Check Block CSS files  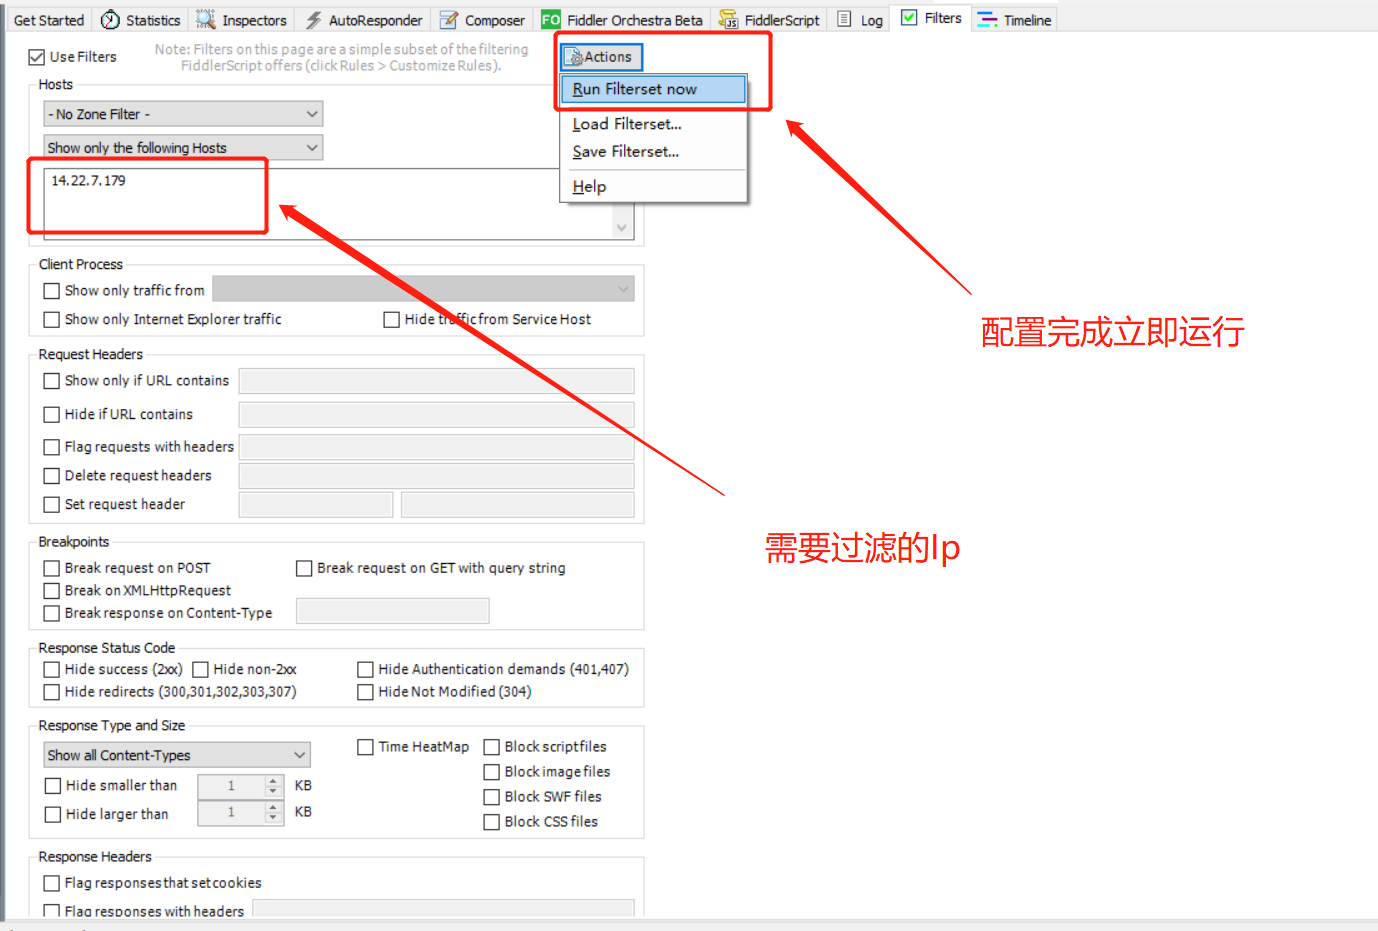point(492,822)
